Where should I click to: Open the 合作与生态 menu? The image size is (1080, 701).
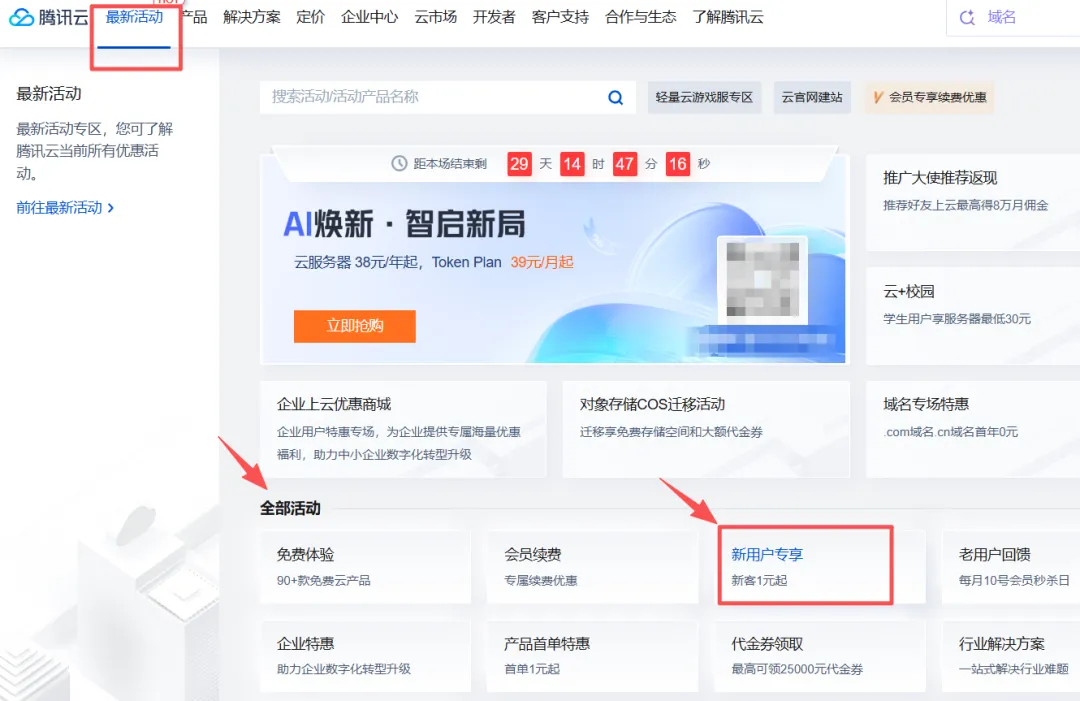641,17
